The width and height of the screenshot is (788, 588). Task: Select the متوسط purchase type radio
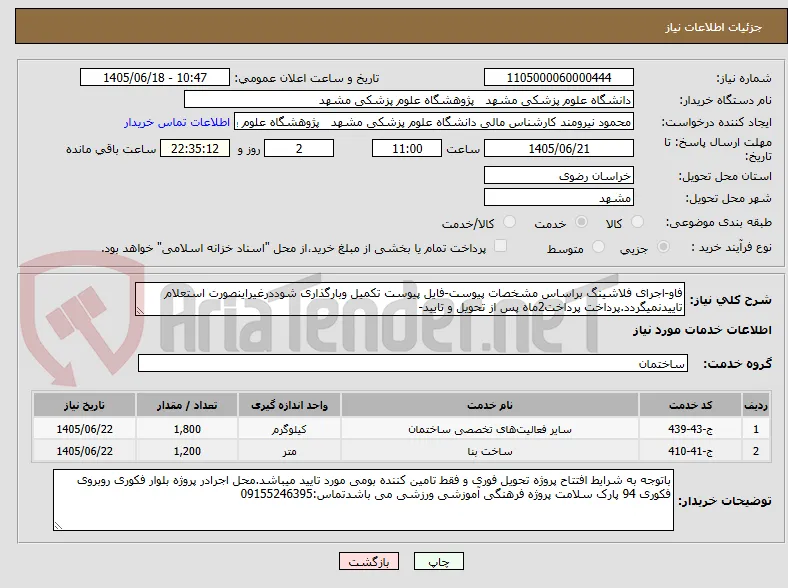click(x=599, y=246)
